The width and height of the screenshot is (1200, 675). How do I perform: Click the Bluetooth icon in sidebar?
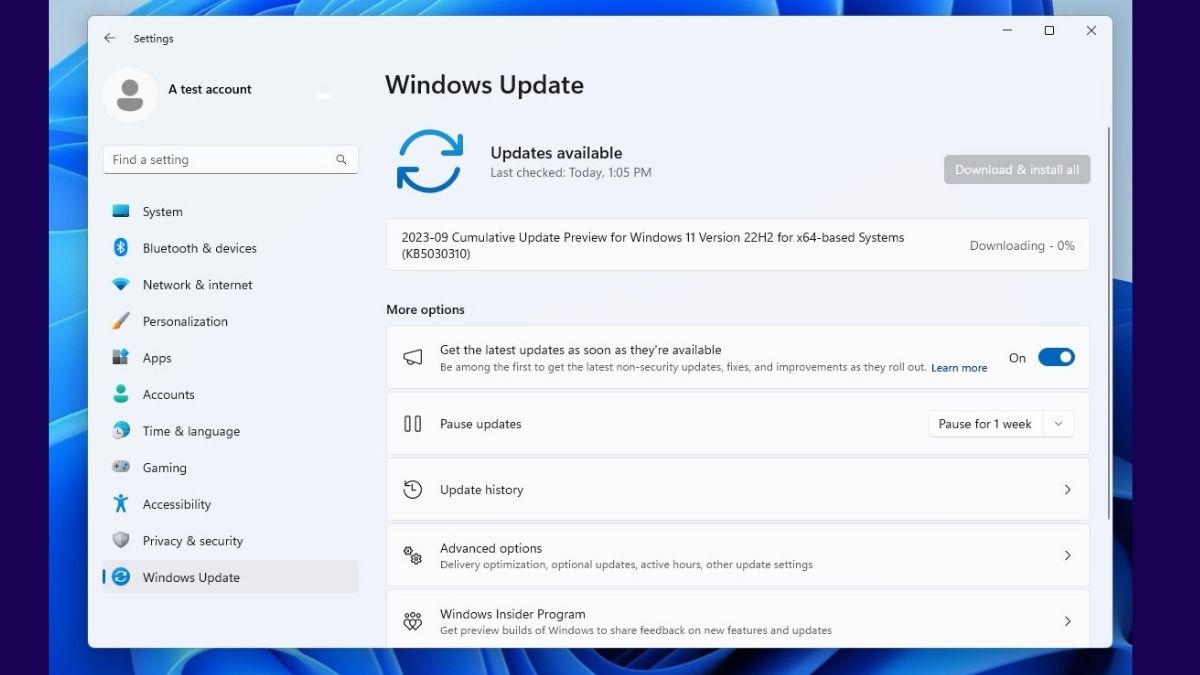pyautogui.click(x=121, y=248)
